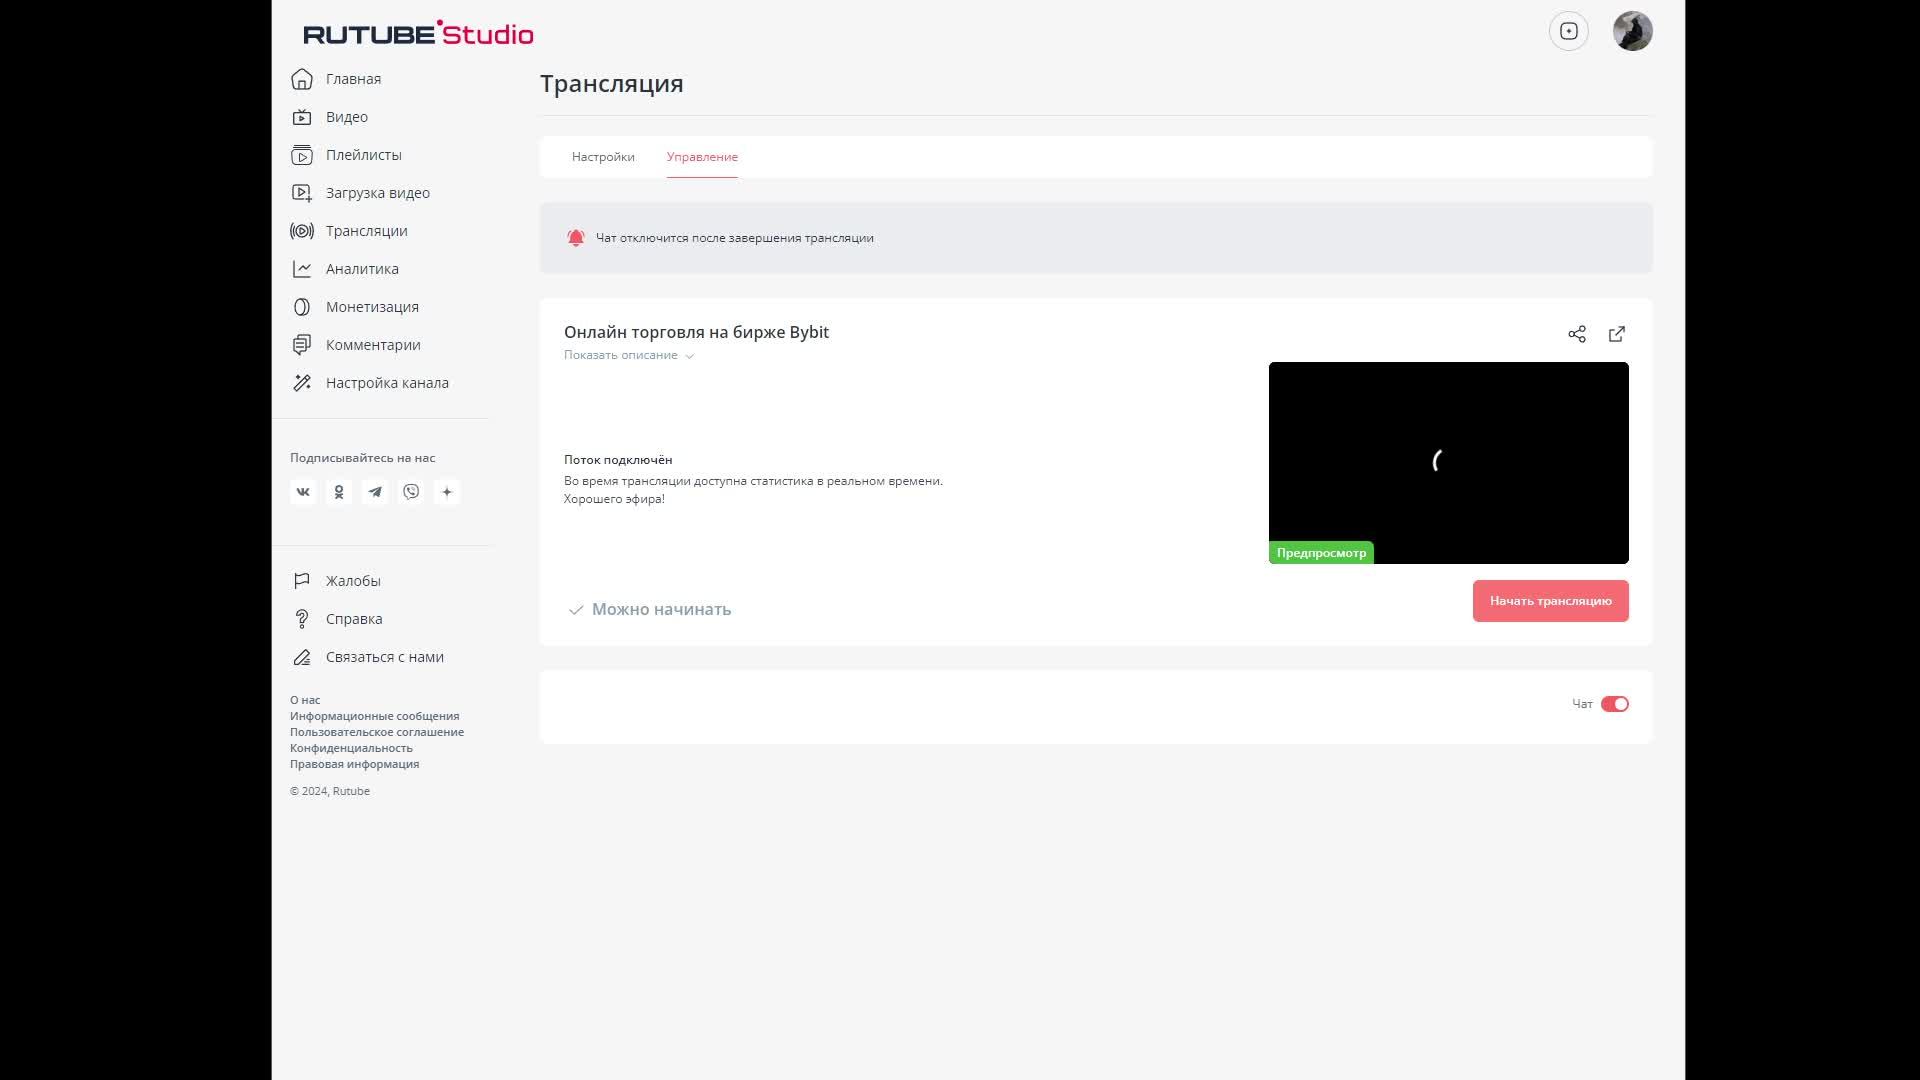Click the Связаться с нами pen icon
The width and height of the screenshot is (1920, 1080).
tap(302, 657)
